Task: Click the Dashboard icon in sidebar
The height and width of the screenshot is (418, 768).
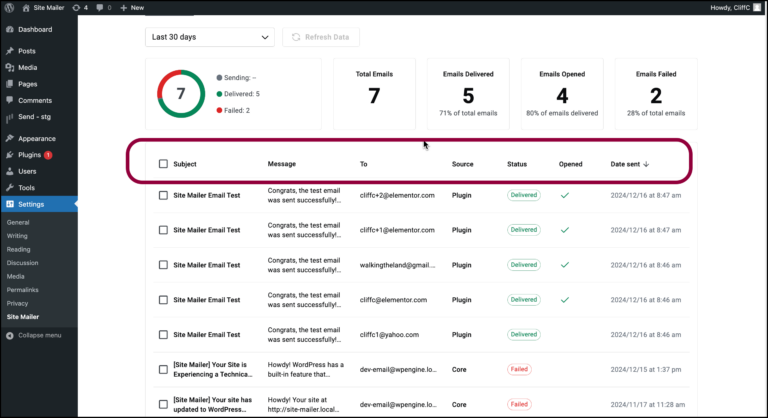Action: [x=10, y=29]
